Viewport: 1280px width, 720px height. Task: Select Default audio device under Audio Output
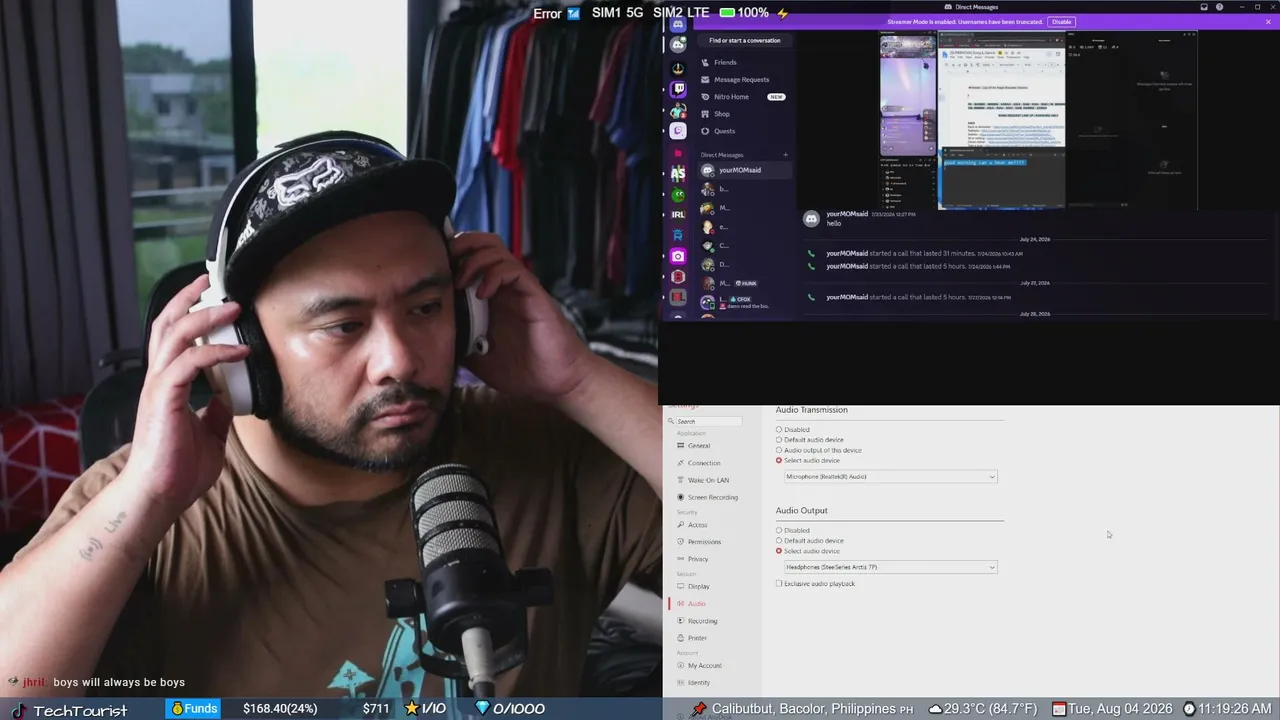coord(779,541)
